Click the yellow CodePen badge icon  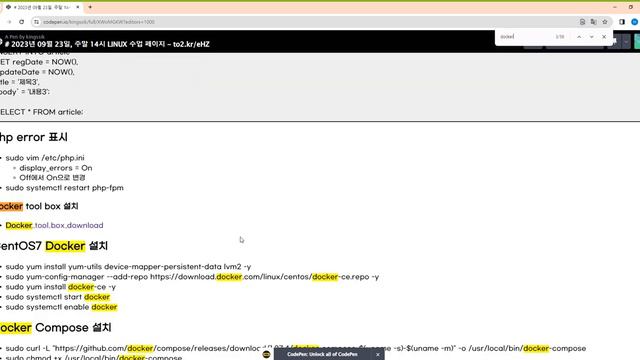(267, 354)
